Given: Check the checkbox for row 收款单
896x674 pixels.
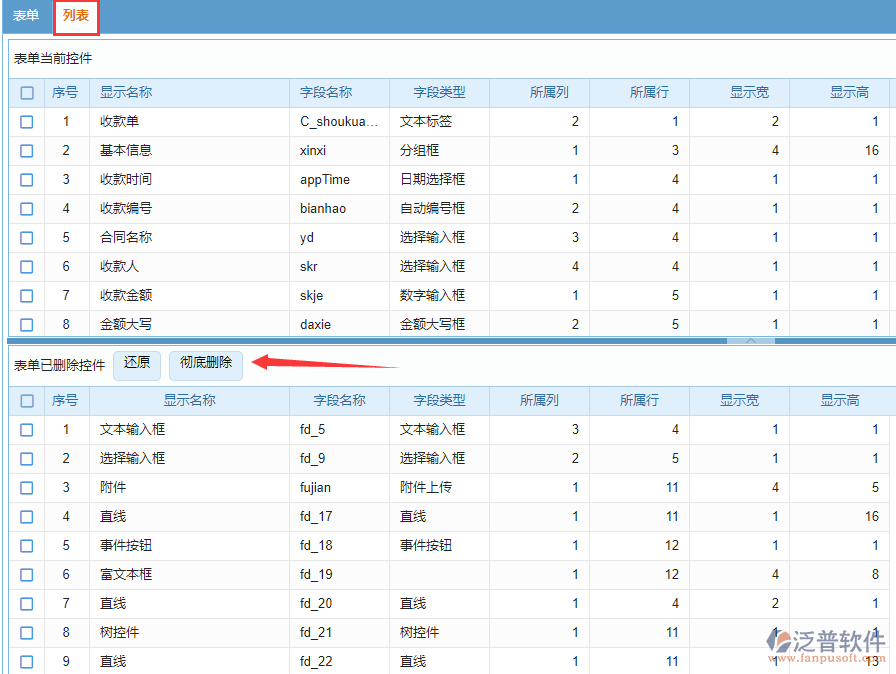Looking at the screenshot, I should [26, 121].
